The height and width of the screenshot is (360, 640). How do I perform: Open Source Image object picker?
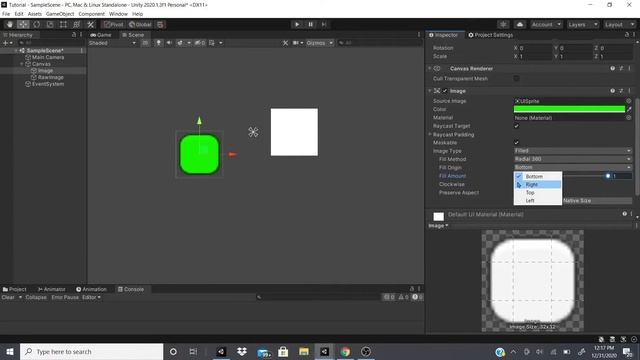[629, 101]
